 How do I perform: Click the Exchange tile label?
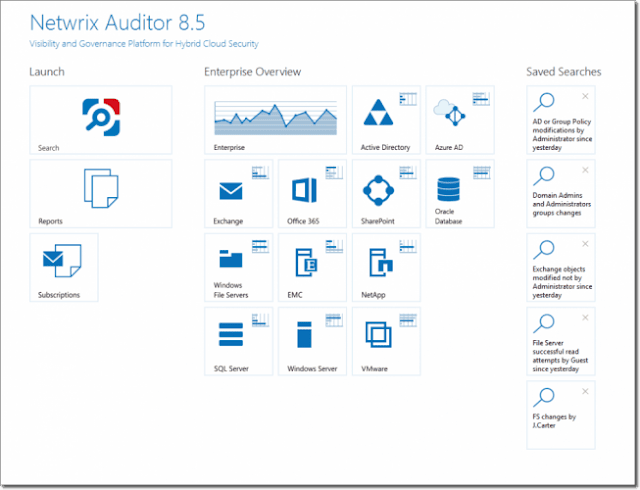pos(228,221)
